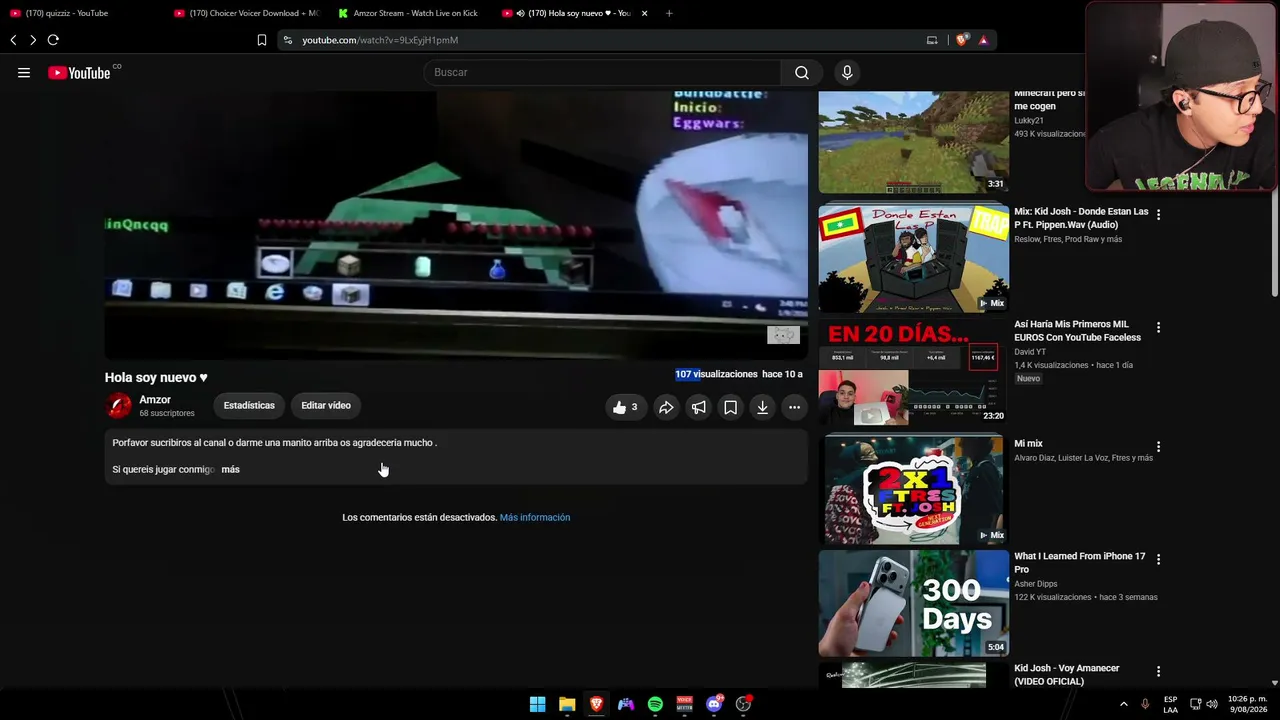The width and height of the screenshot is (1280, 720).
Task: Click the megaphone promote icon
Action: pos(698,407)
